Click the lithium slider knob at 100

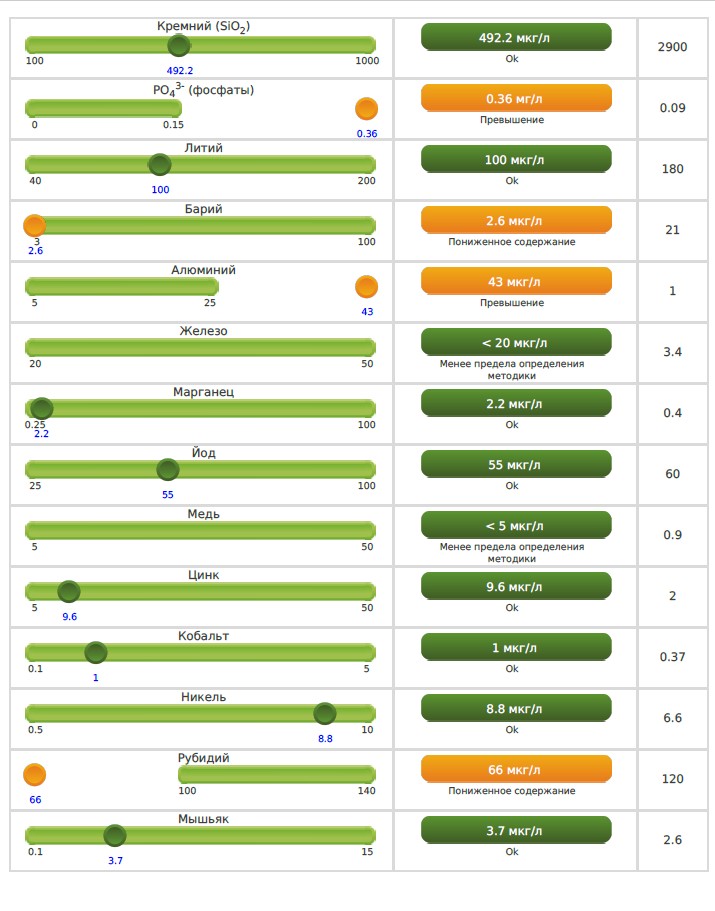click(x=159, y=165)
